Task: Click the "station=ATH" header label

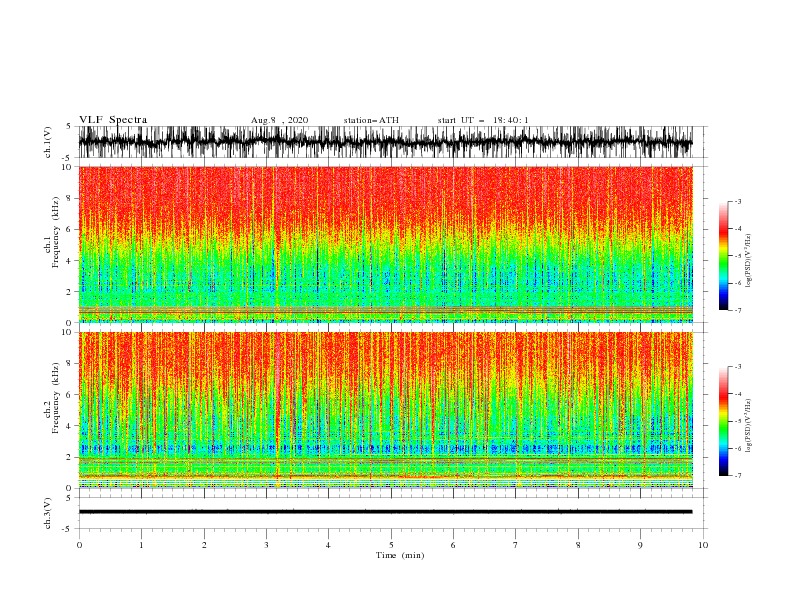Action: click(371, 120)
